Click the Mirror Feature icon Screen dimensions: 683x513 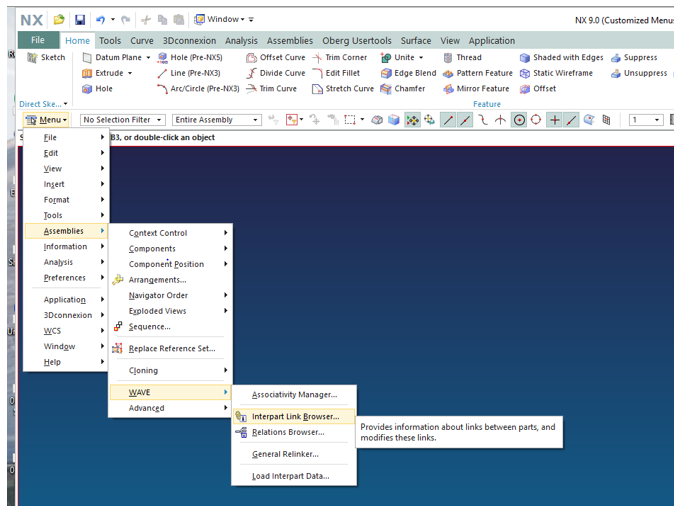point(448,89)
